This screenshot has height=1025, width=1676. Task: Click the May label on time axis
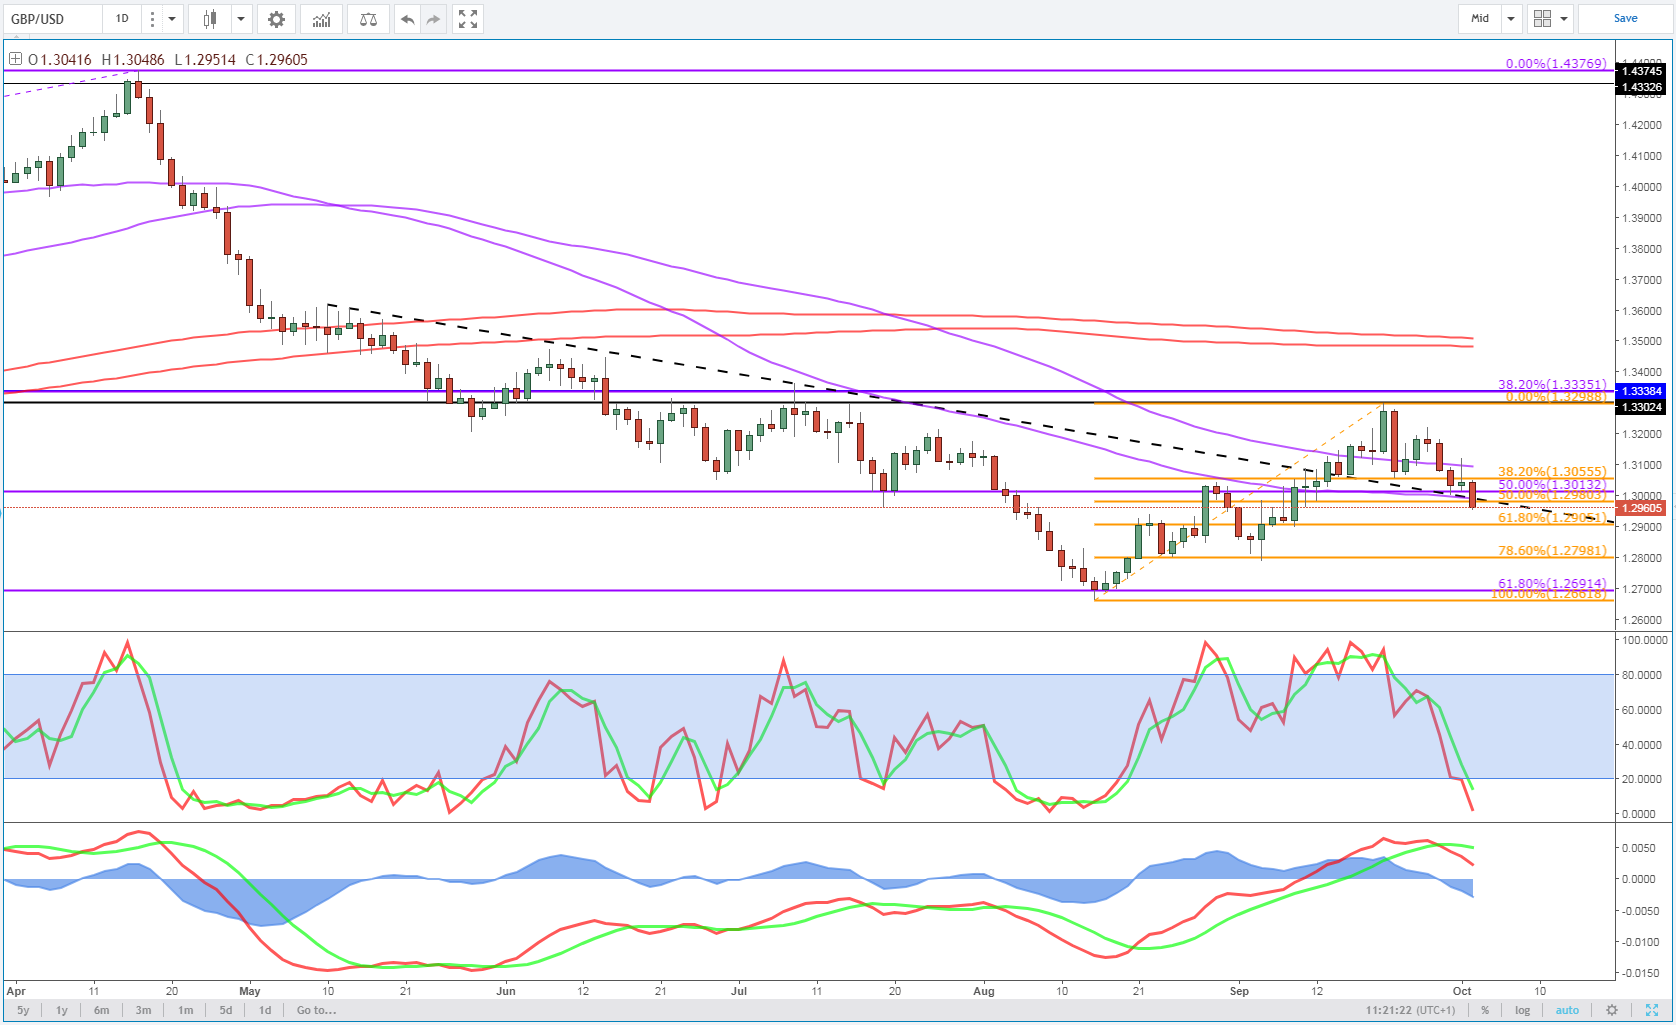250,991
